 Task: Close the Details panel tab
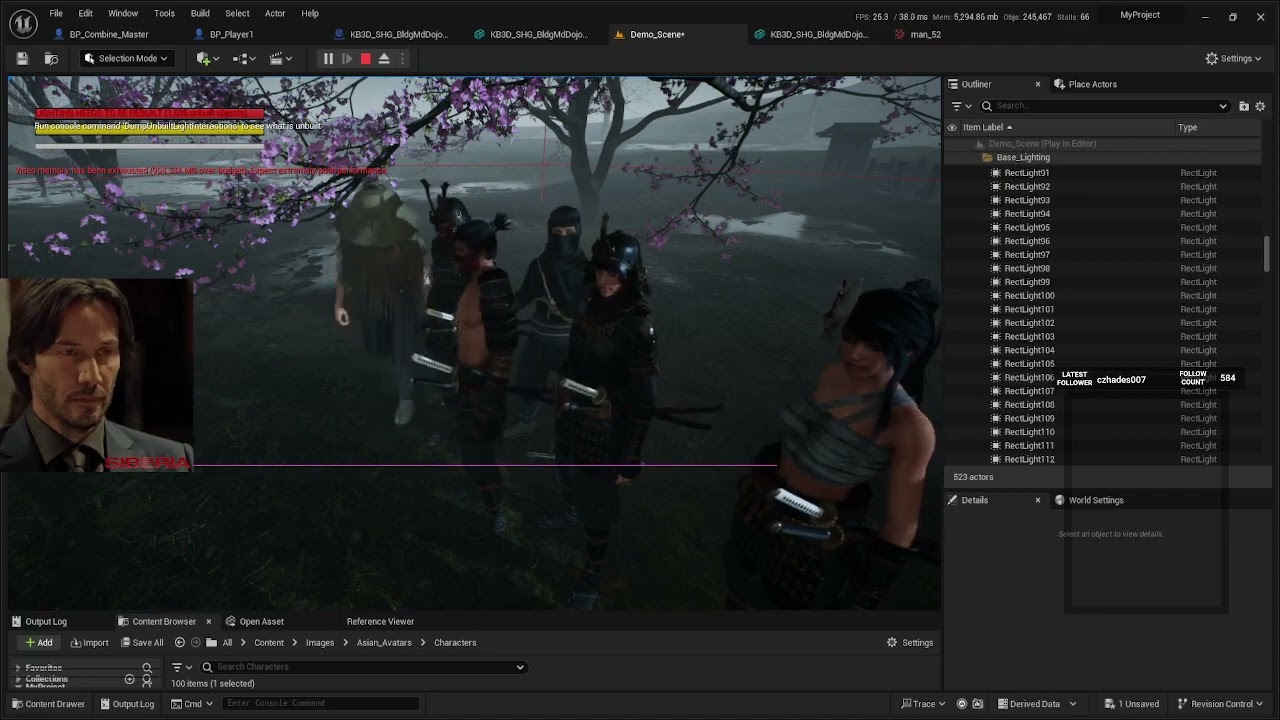coord(1037,500)
